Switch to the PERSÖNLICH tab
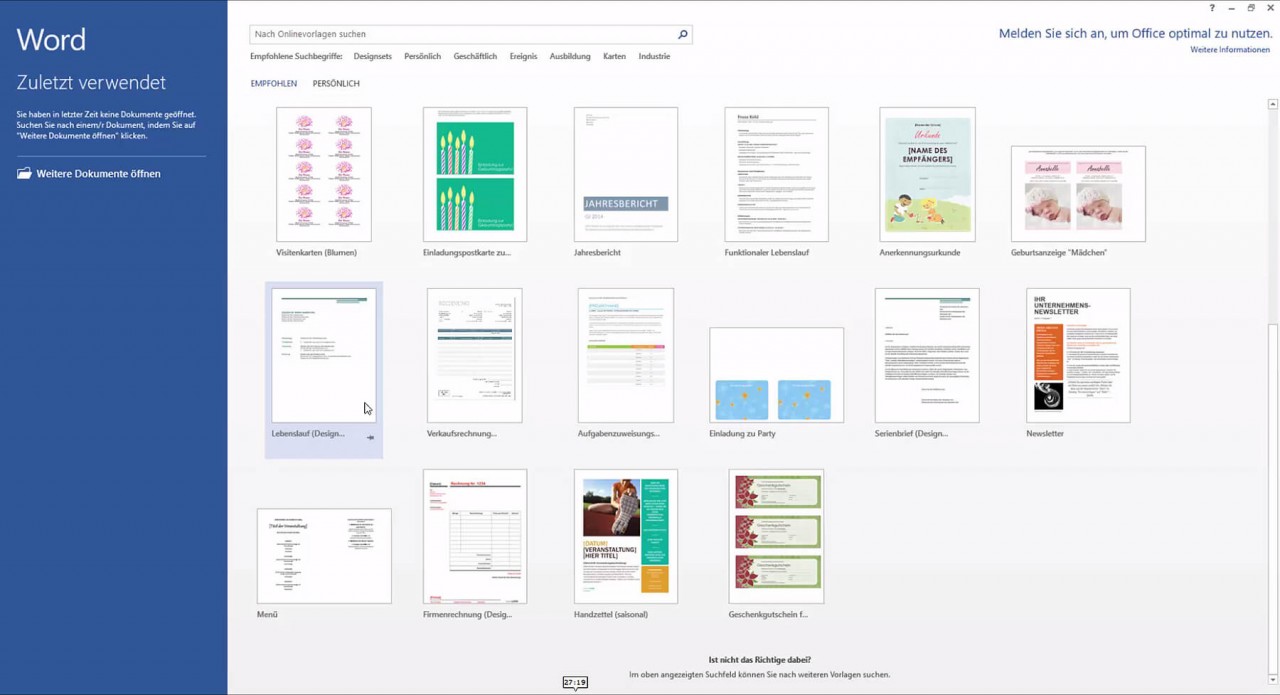The image size is (1280, 695). [335, 83]
